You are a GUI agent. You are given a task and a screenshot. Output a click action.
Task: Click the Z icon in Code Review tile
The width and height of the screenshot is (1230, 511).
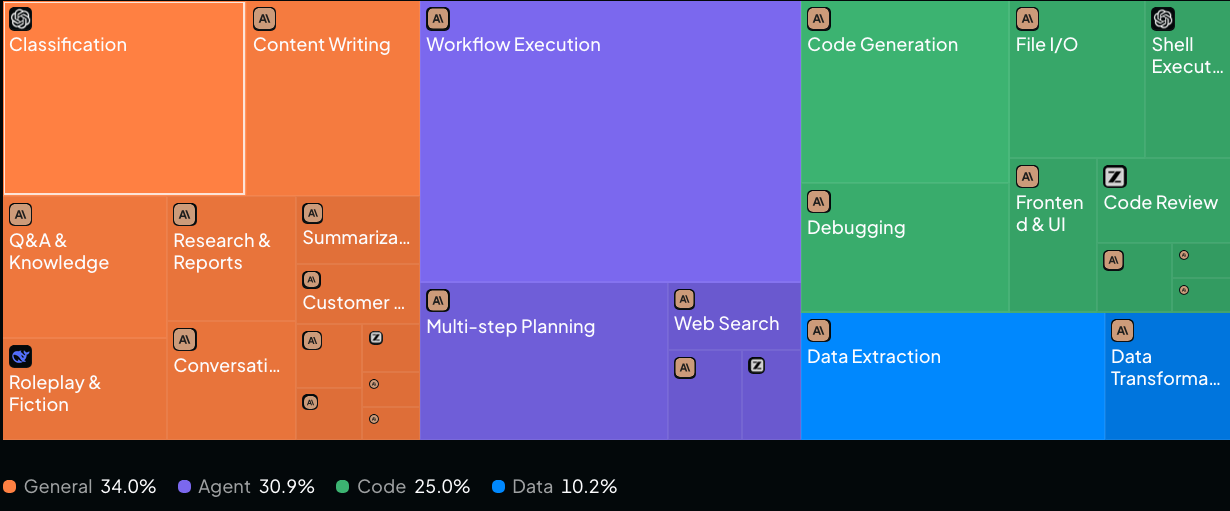point(1115,177)
